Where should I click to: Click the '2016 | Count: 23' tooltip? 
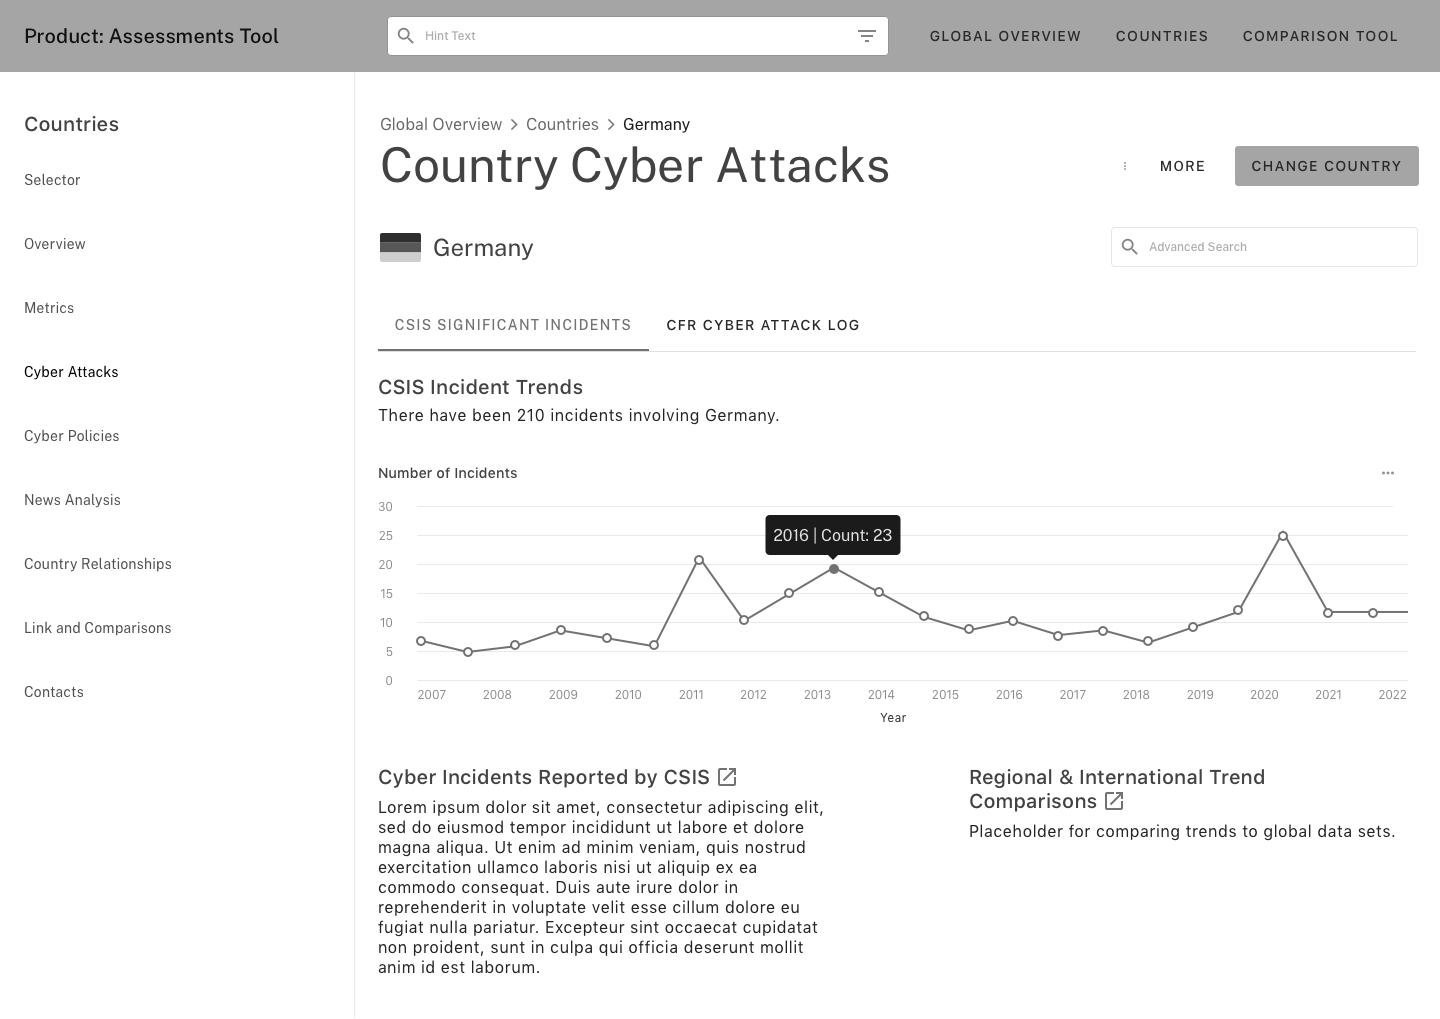833,535
